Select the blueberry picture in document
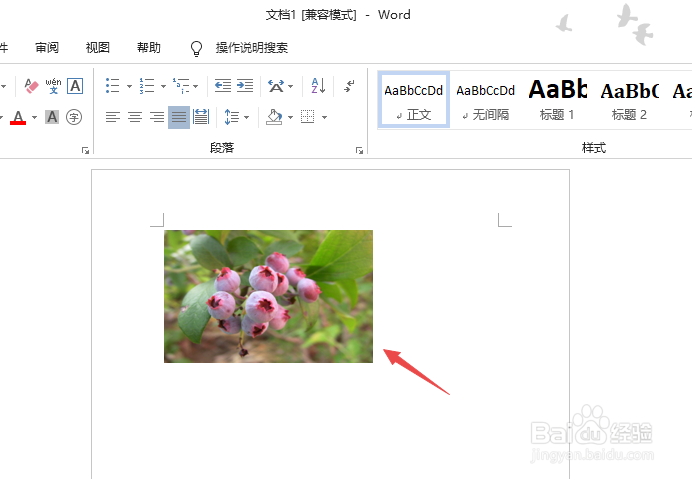692x479 pixels. tap(268, 296)
